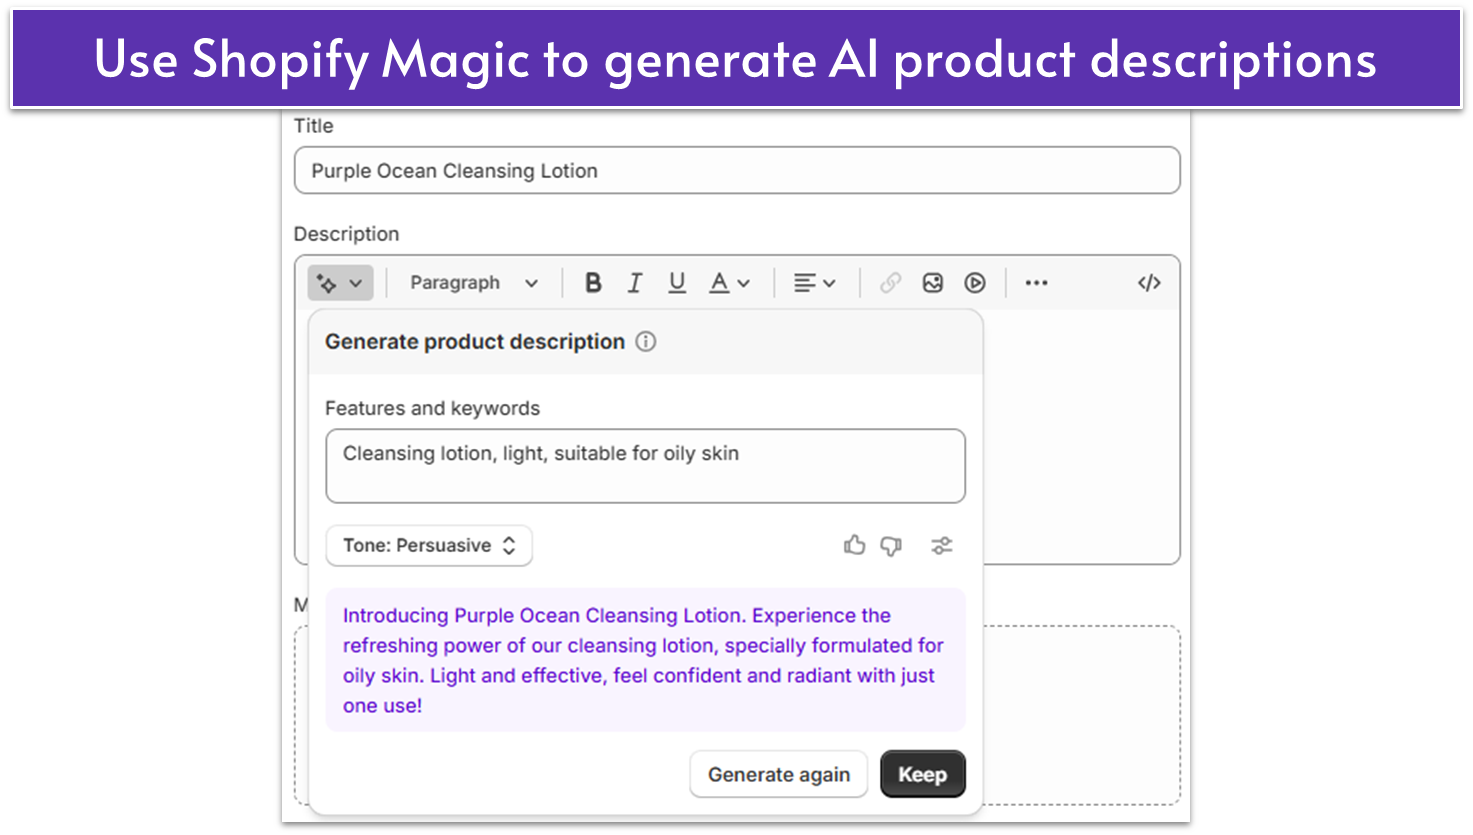Toggle underline formatting
Image resolution: width=1473 pixels, height=835 pixels.
coord(677,283)
